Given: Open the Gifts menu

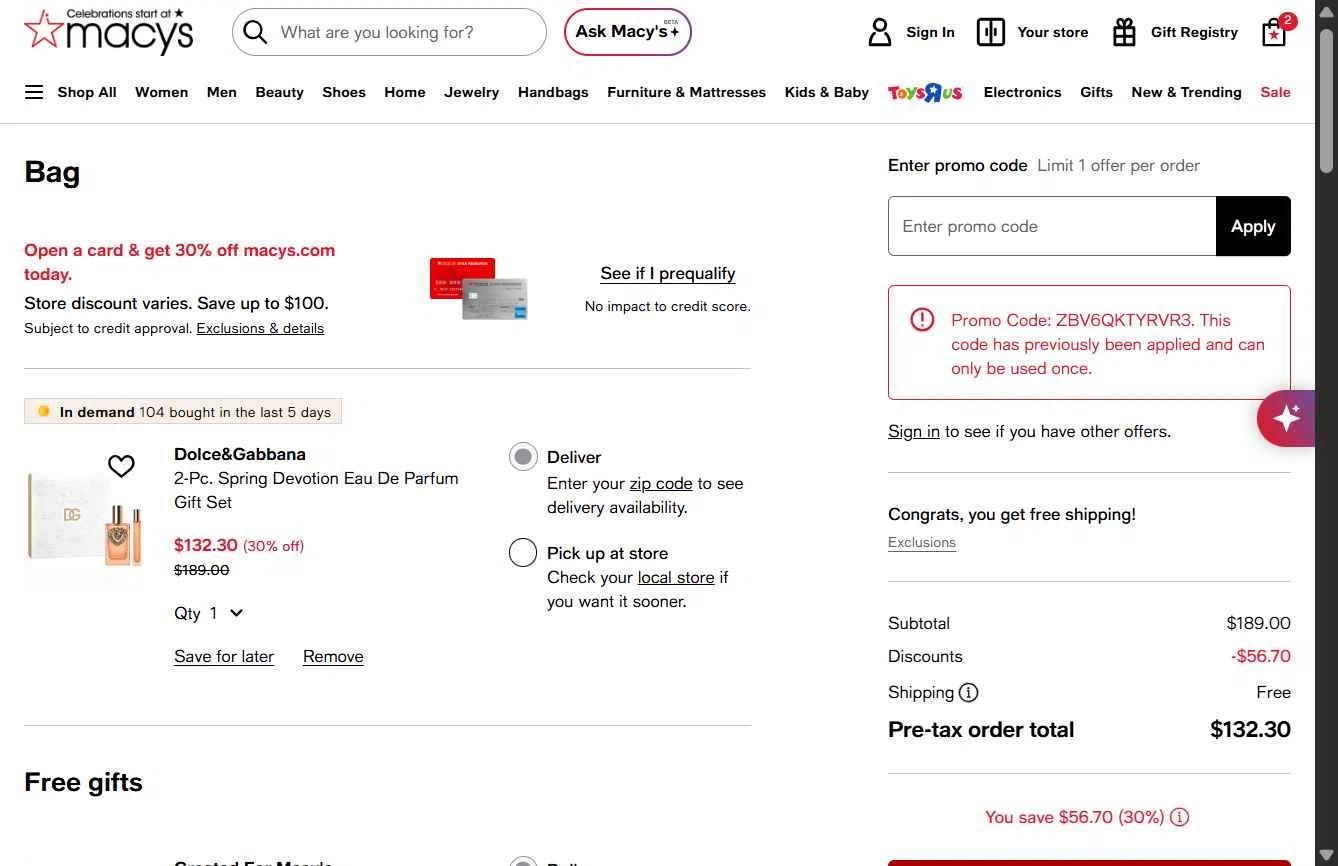Looking at the screenshot, I should coord(1096,92).
